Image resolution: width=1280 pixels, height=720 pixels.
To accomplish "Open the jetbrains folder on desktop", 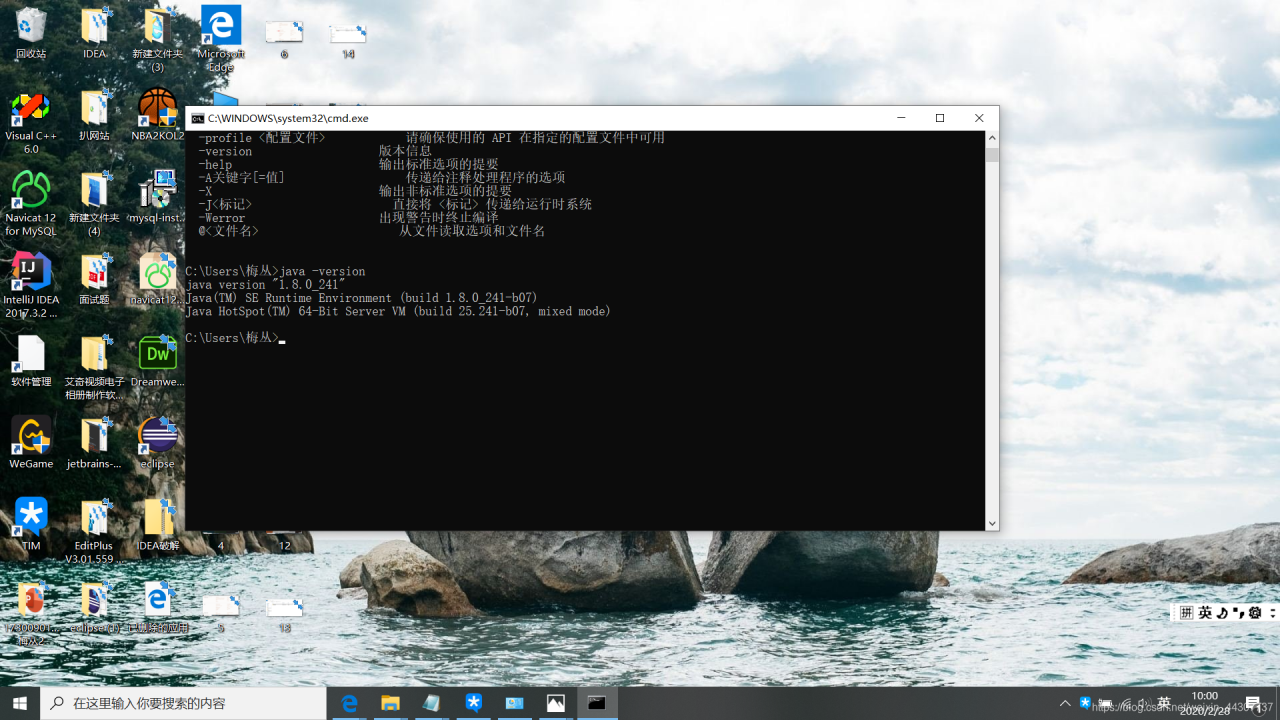I will [x=95, y=443].
